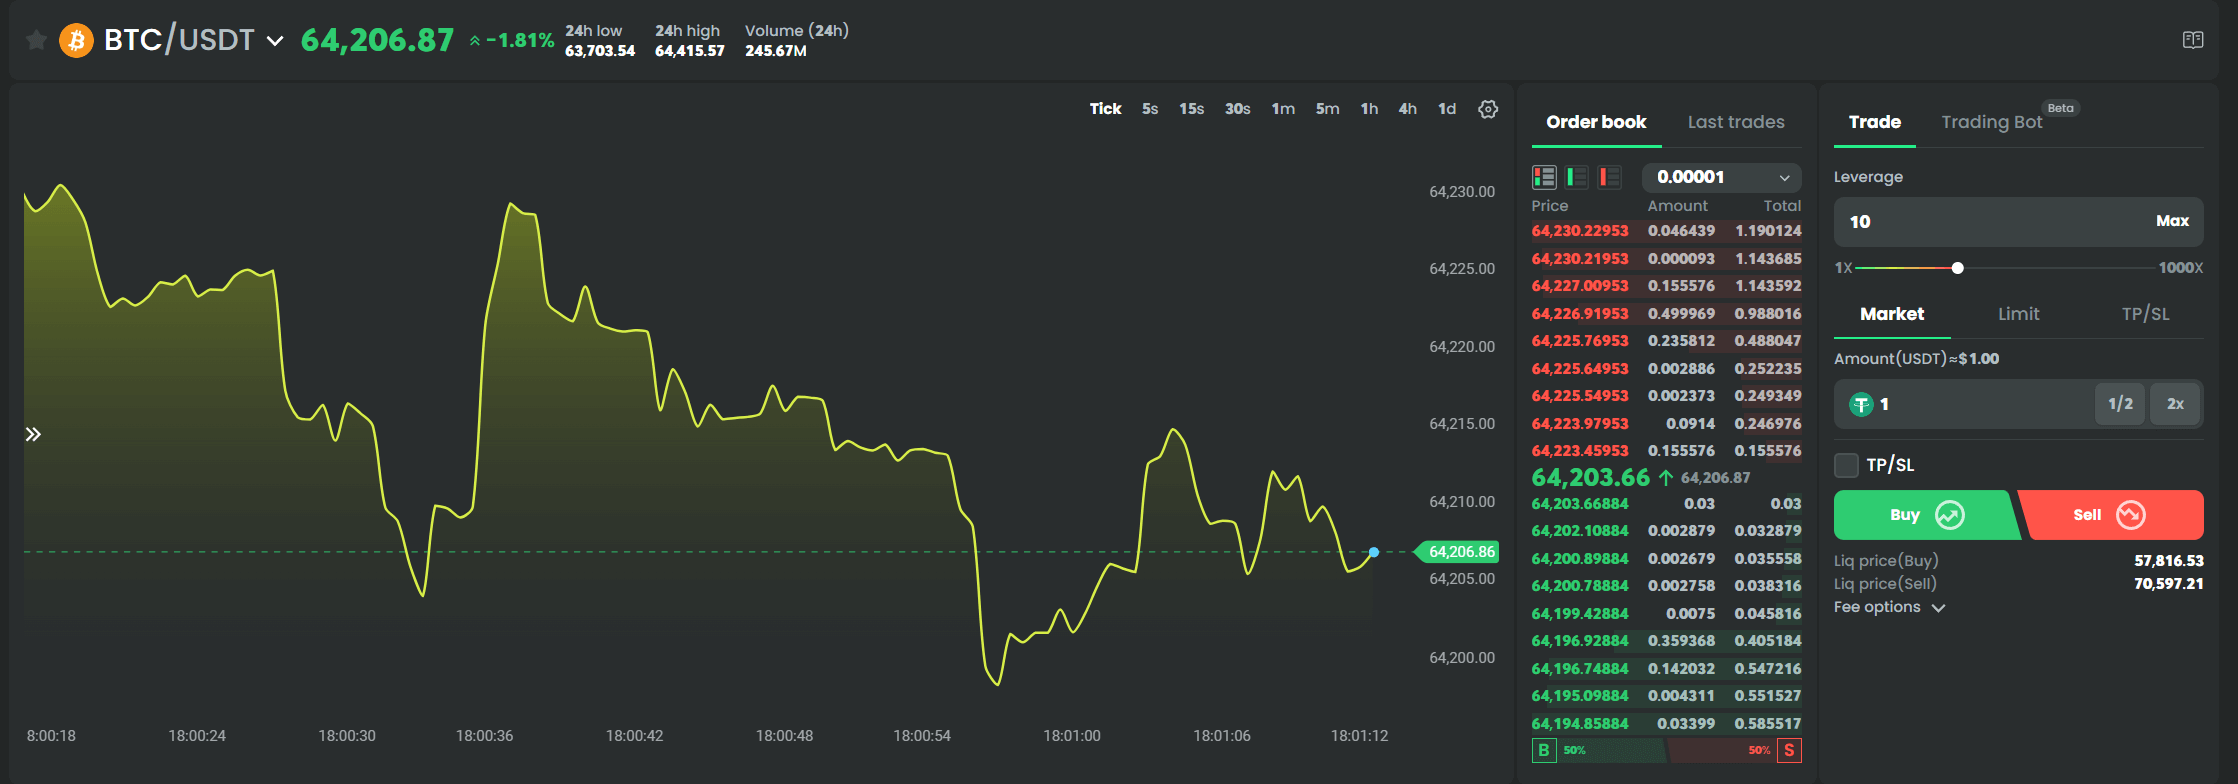Open chart settings gear icon

(1488, 109)
